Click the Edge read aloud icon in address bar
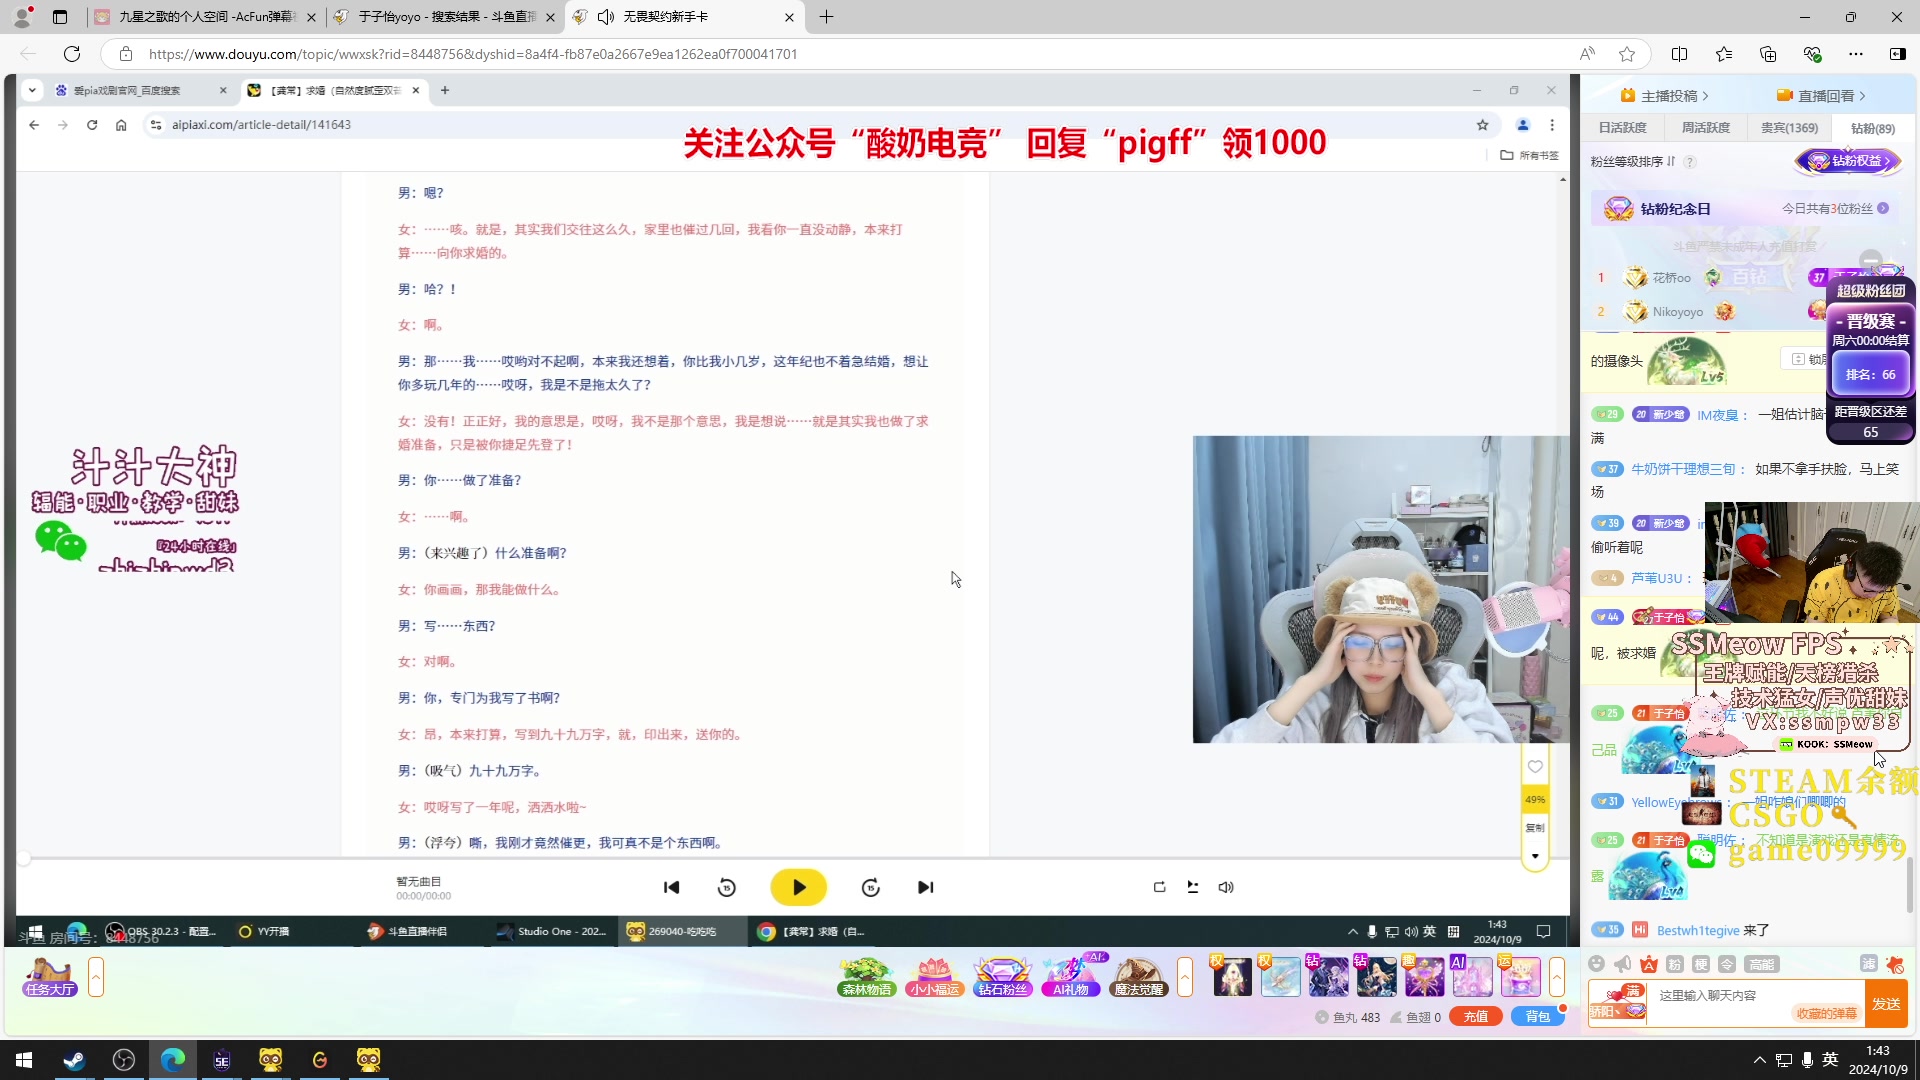The width and height of the screenshot is (1920, 1080). coord(1587,54)
